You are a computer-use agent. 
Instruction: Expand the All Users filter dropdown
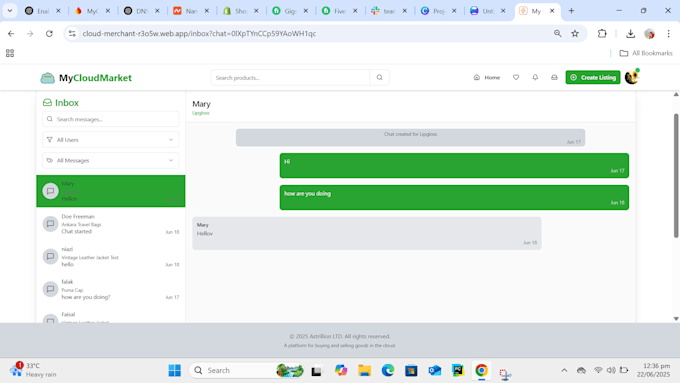111,140
